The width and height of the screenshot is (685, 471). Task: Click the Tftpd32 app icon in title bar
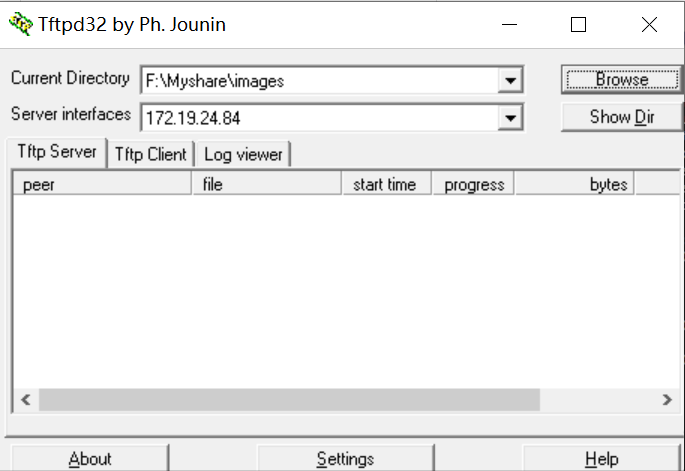[x=21, y=24]
